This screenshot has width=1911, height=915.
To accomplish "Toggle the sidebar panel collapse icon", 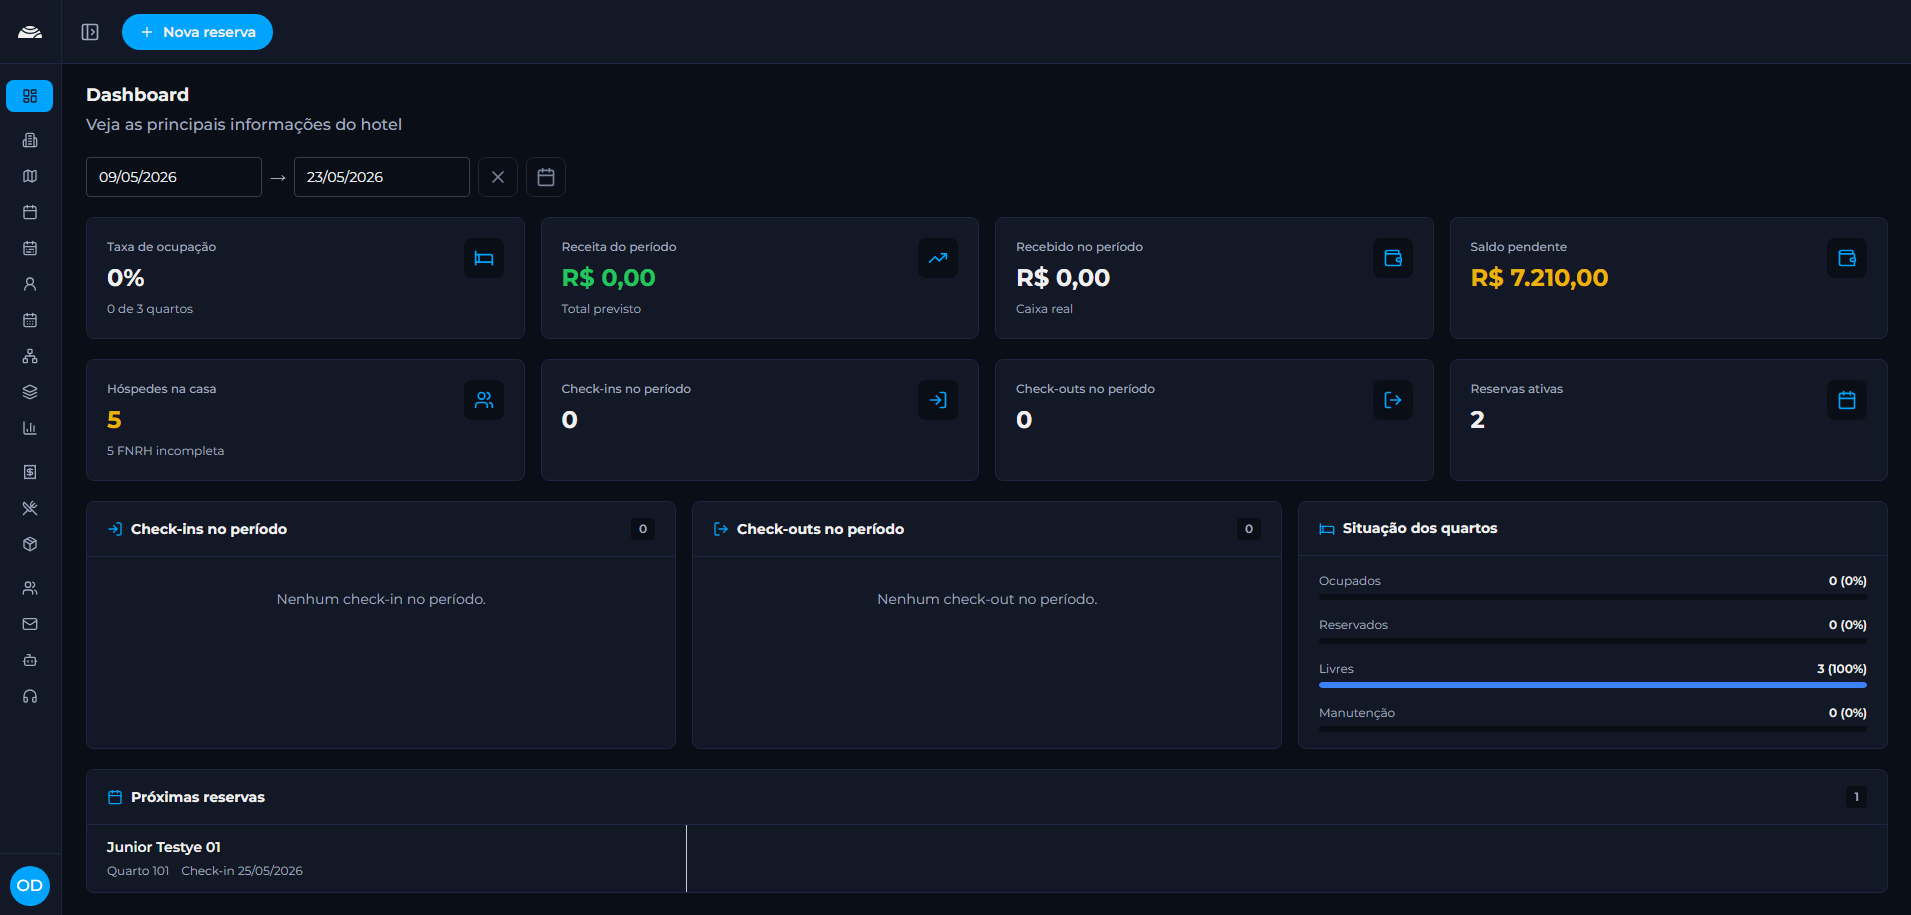I will pos(90,32).
